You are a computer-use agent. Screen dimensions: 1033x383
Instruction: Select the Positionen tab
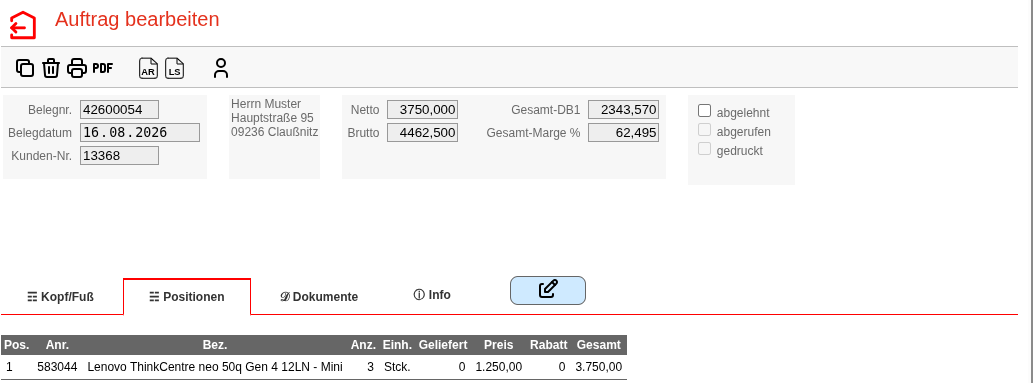pyautogui.click(x=187, y=297)
